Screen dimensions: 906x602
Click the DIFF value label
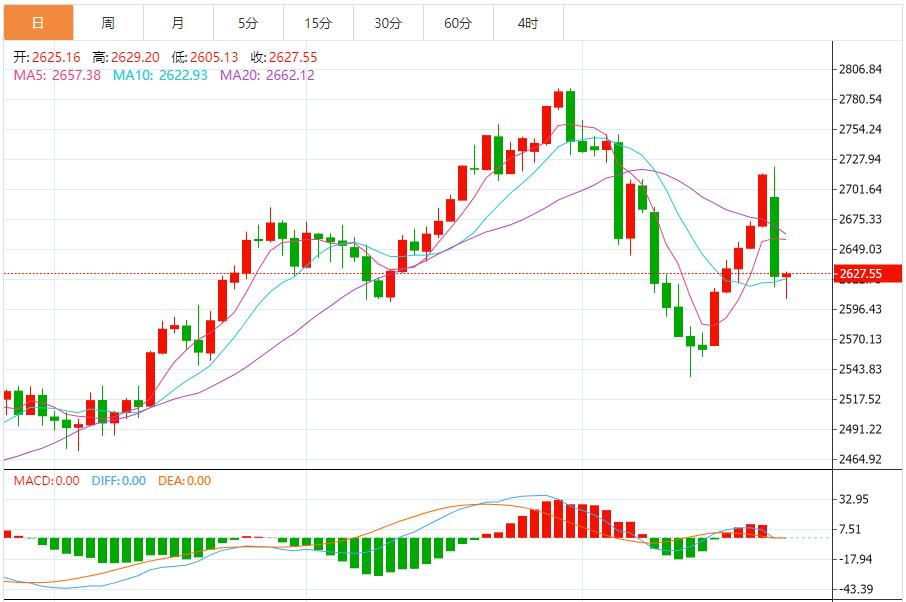(118, 481)
